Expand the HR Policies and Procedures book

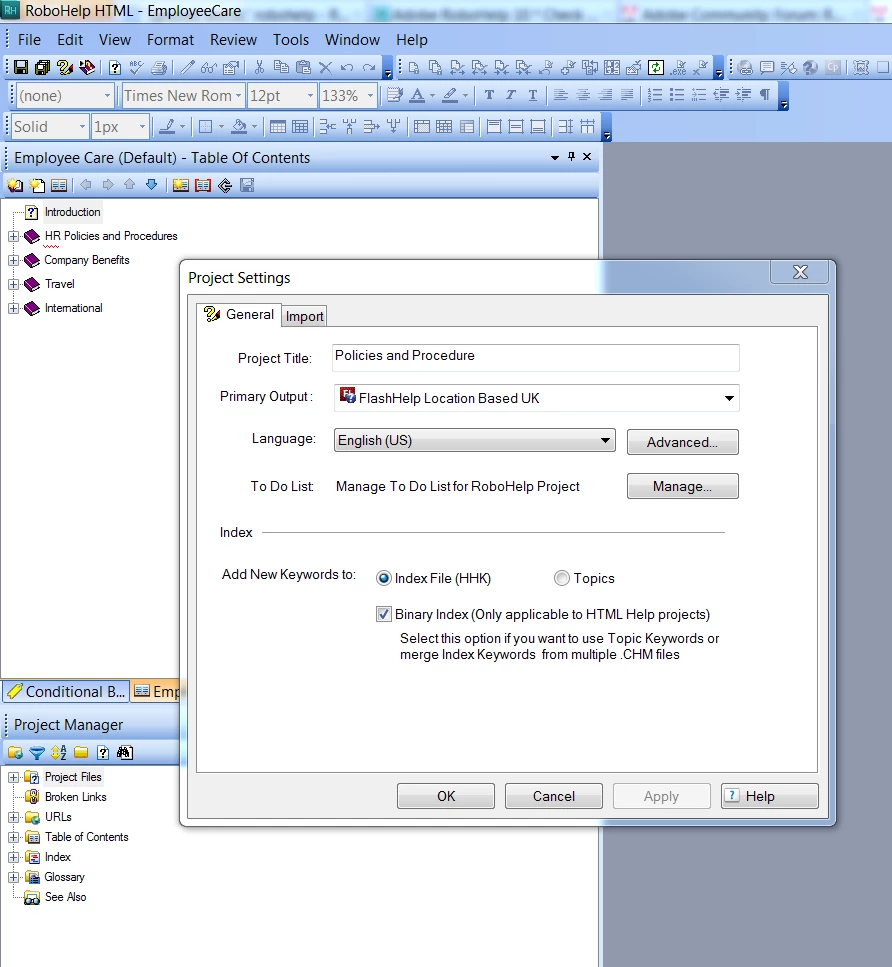click(x=13, y=236)
